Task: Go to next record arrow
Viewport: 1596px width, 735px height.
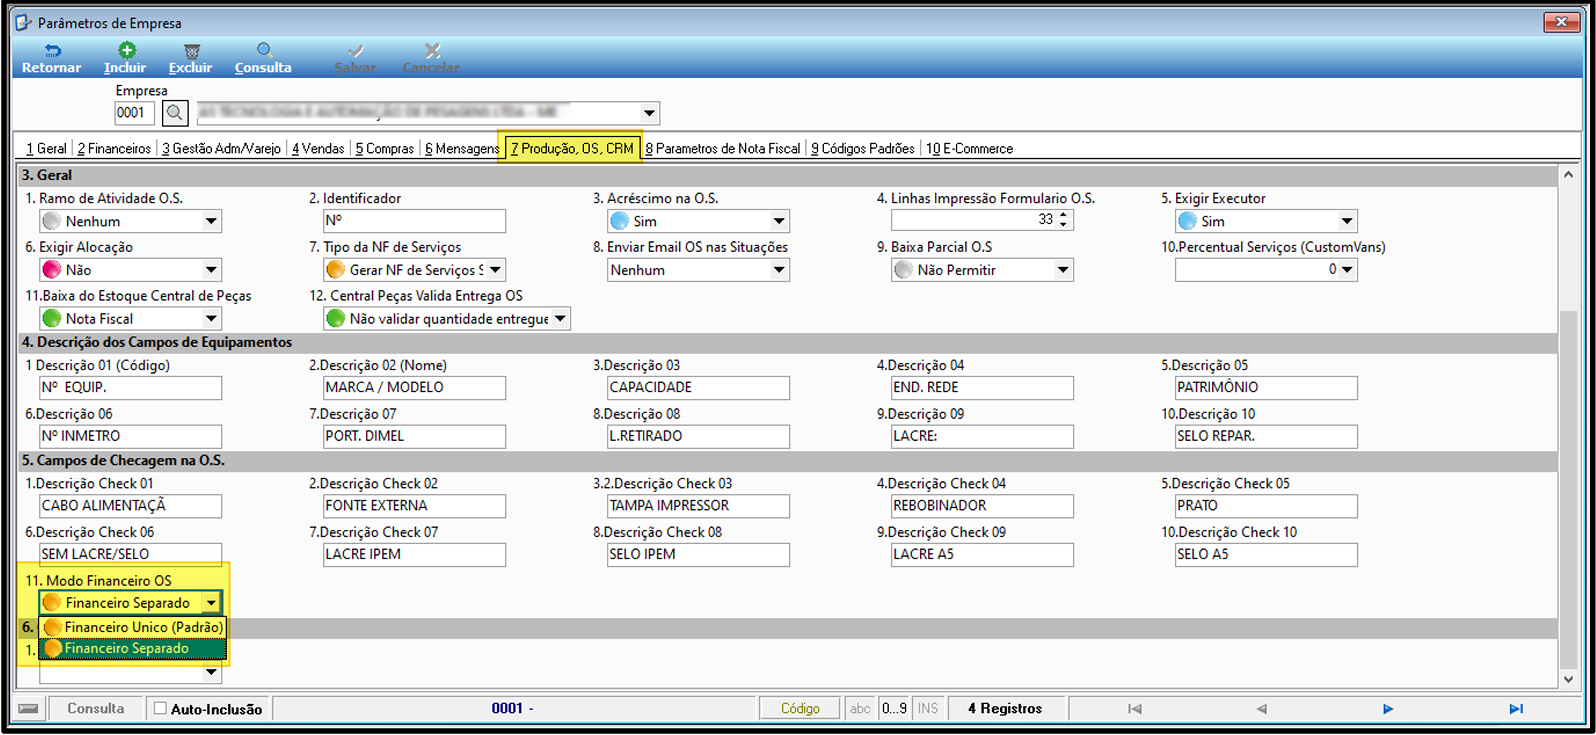Action: [1388, 709]
